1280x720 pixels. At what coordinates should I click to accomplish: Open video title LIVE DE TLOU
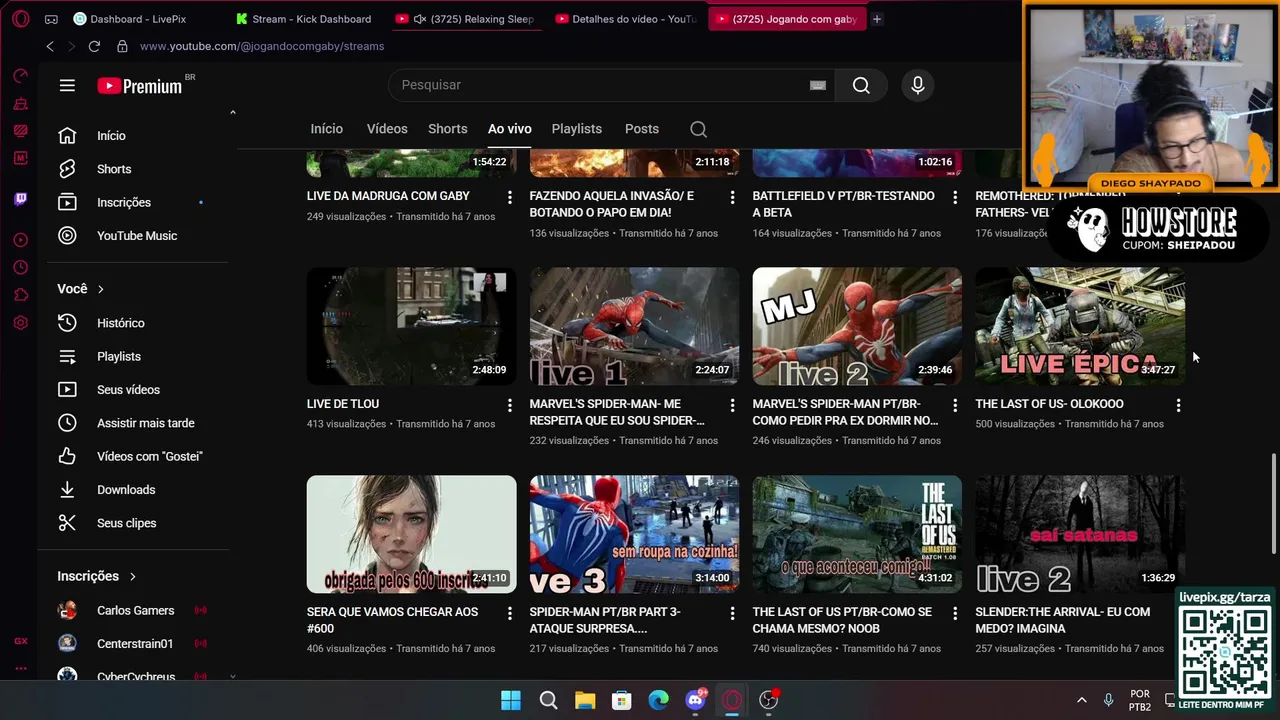[342, 404]
